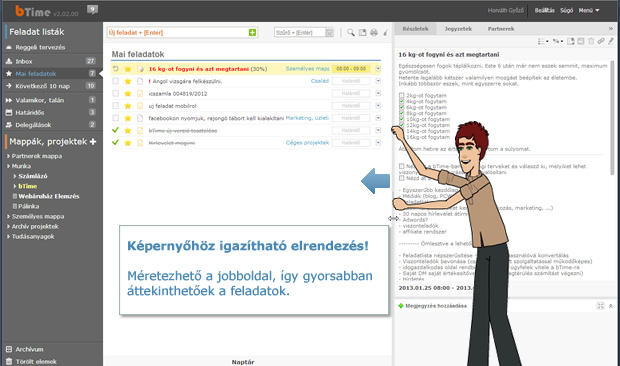The height and width of the screenshot is (366, 620).
Task: Click the 08:00 - 09:00 time field
Action: click(x=351, y=69)
